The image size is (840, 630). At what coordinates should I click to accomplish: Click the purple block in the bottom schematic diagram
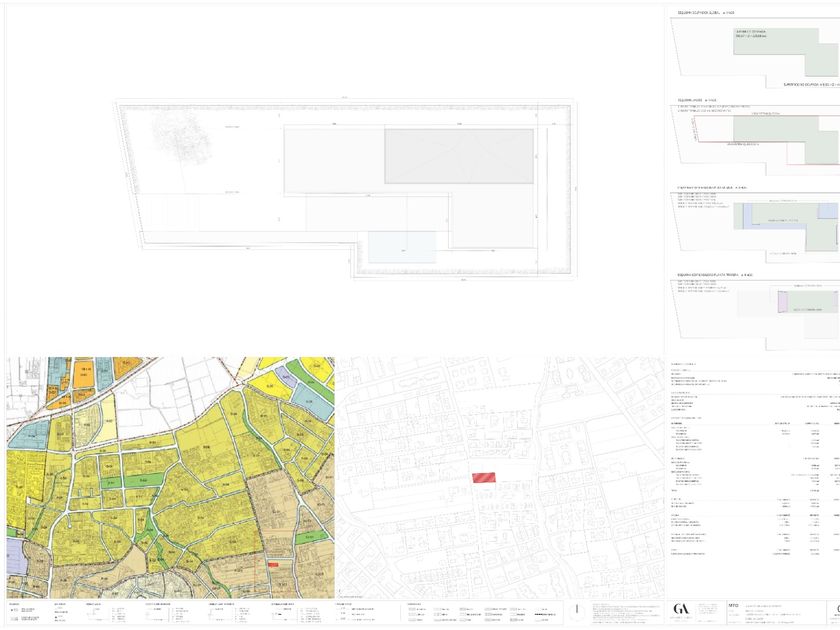(783, 302)
